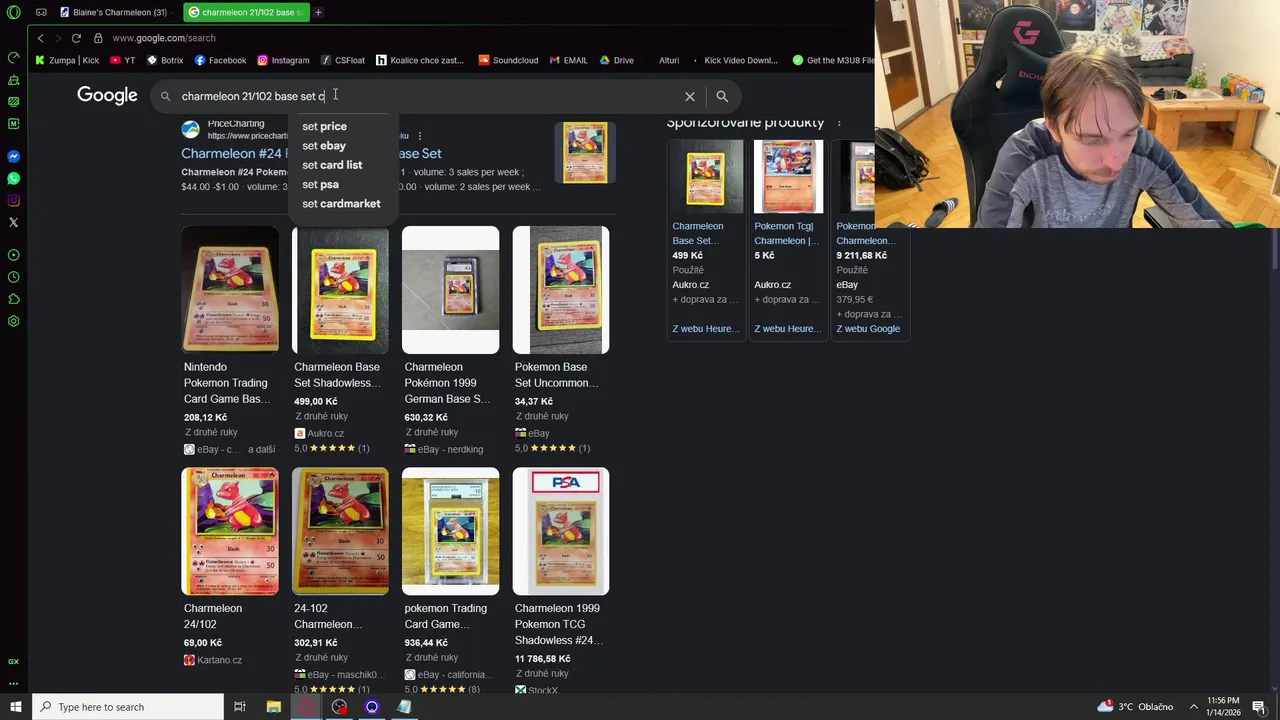Screen dimensions: 1280x720
Task: Open the sidebar Player icon
Action: coord(13,255)
